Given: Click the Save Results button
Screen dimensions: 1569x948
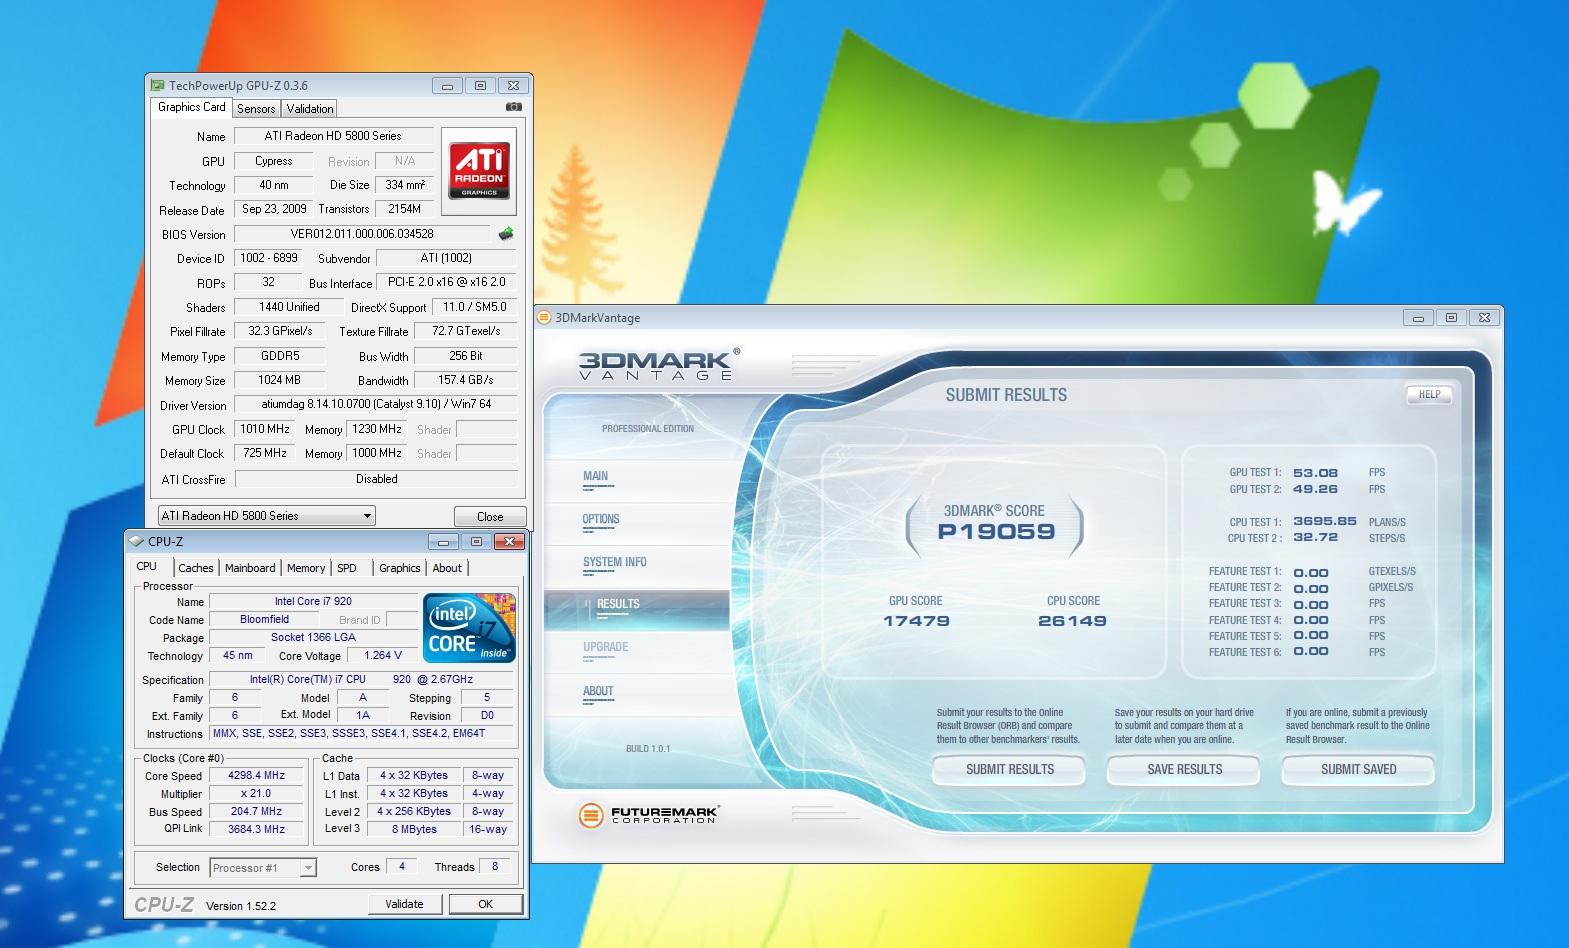Looking at the screenshot, I should tap(1185, 769).
